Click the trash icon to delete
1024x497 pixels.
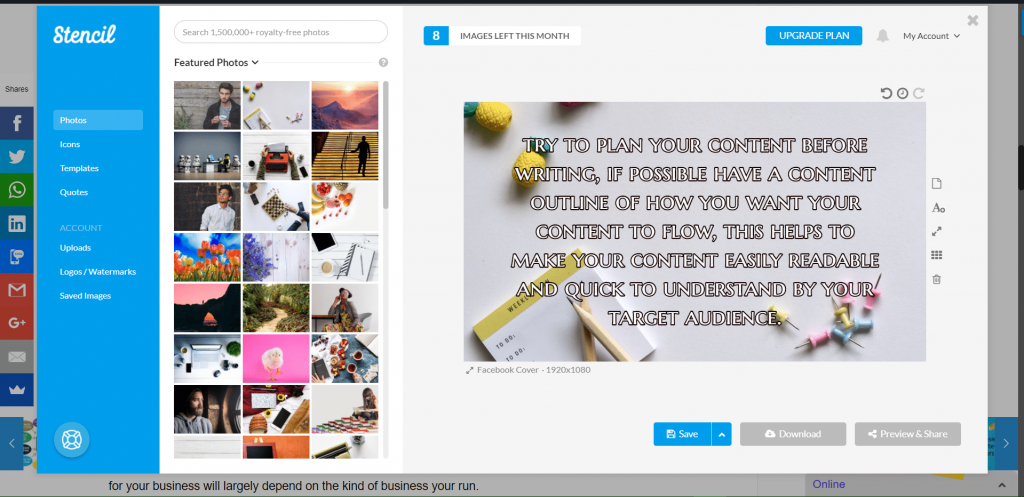click(x=937, y=279)
